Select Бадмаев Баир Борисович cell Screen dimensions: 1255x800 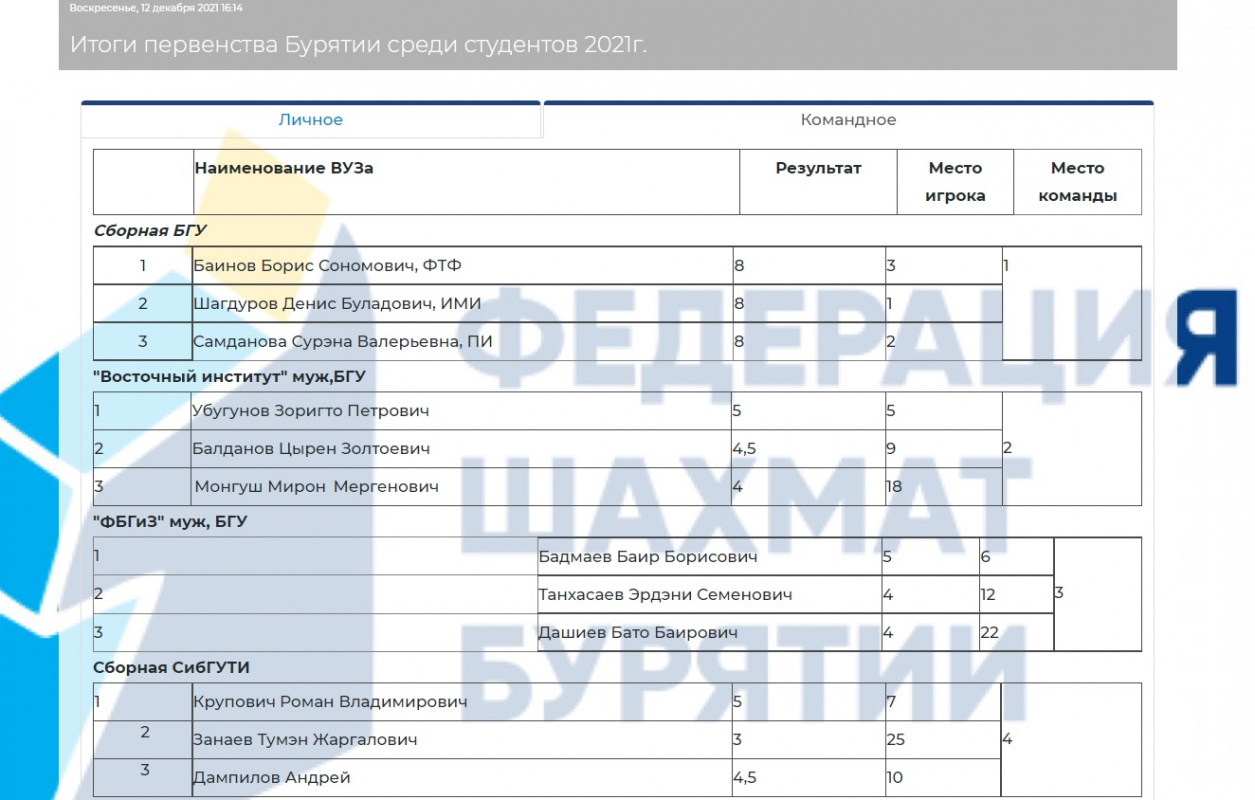pos(647,557)
